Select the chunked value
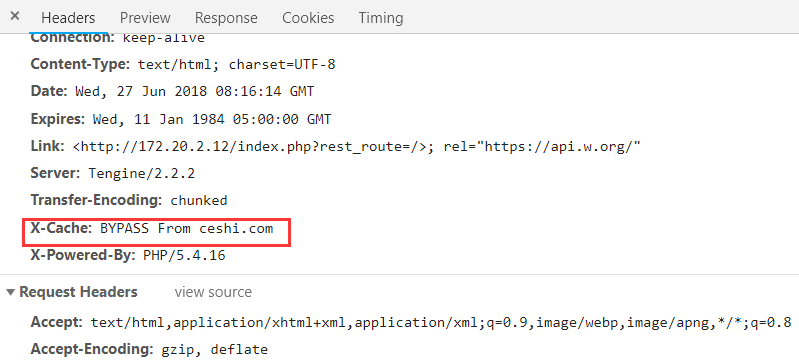Screen dimensions: 799x364 click(x=199, y=200)
